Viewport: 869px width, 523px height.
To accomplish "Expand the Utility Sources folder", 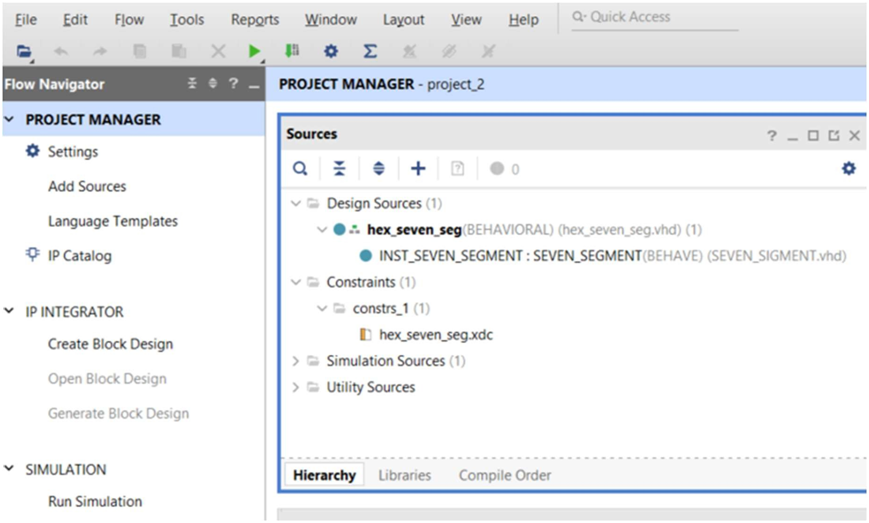I will coord(295,387).
